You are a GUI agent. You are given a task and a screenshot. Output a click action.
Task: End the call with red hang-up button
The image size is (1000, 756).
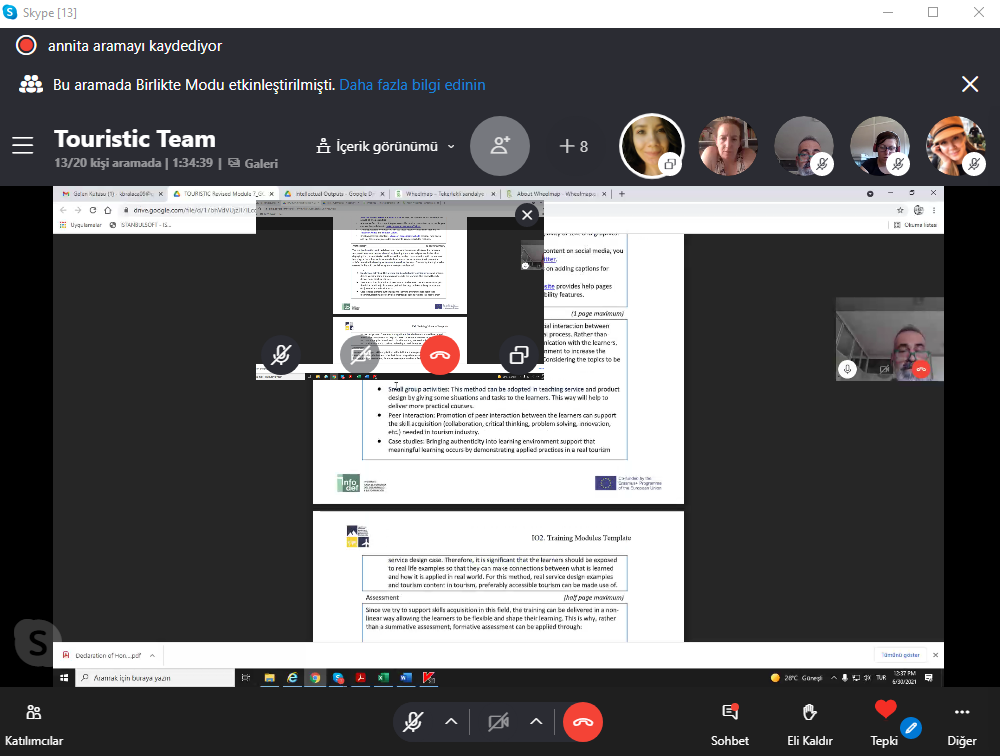[x=583, y=722]
